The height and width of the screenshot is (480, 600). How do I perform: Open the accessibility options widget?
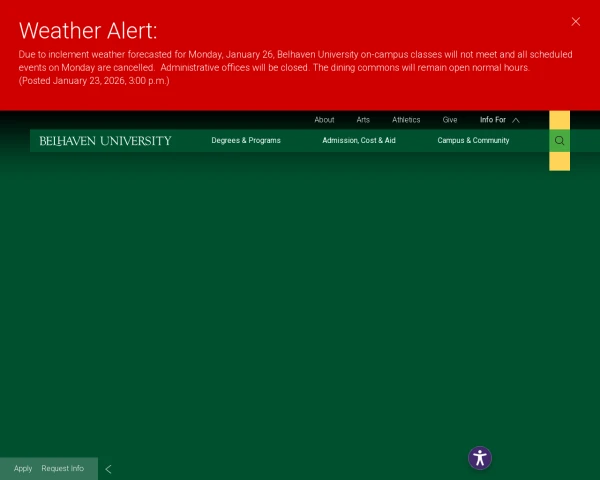[480, 458]
